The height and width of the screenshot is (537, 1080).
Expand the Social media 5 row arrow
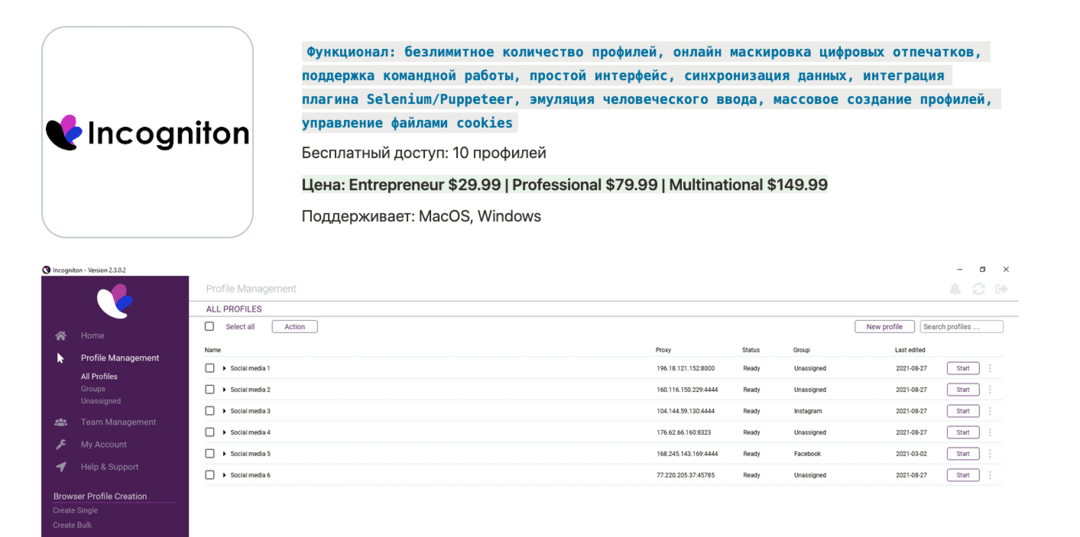pos(225,454)
